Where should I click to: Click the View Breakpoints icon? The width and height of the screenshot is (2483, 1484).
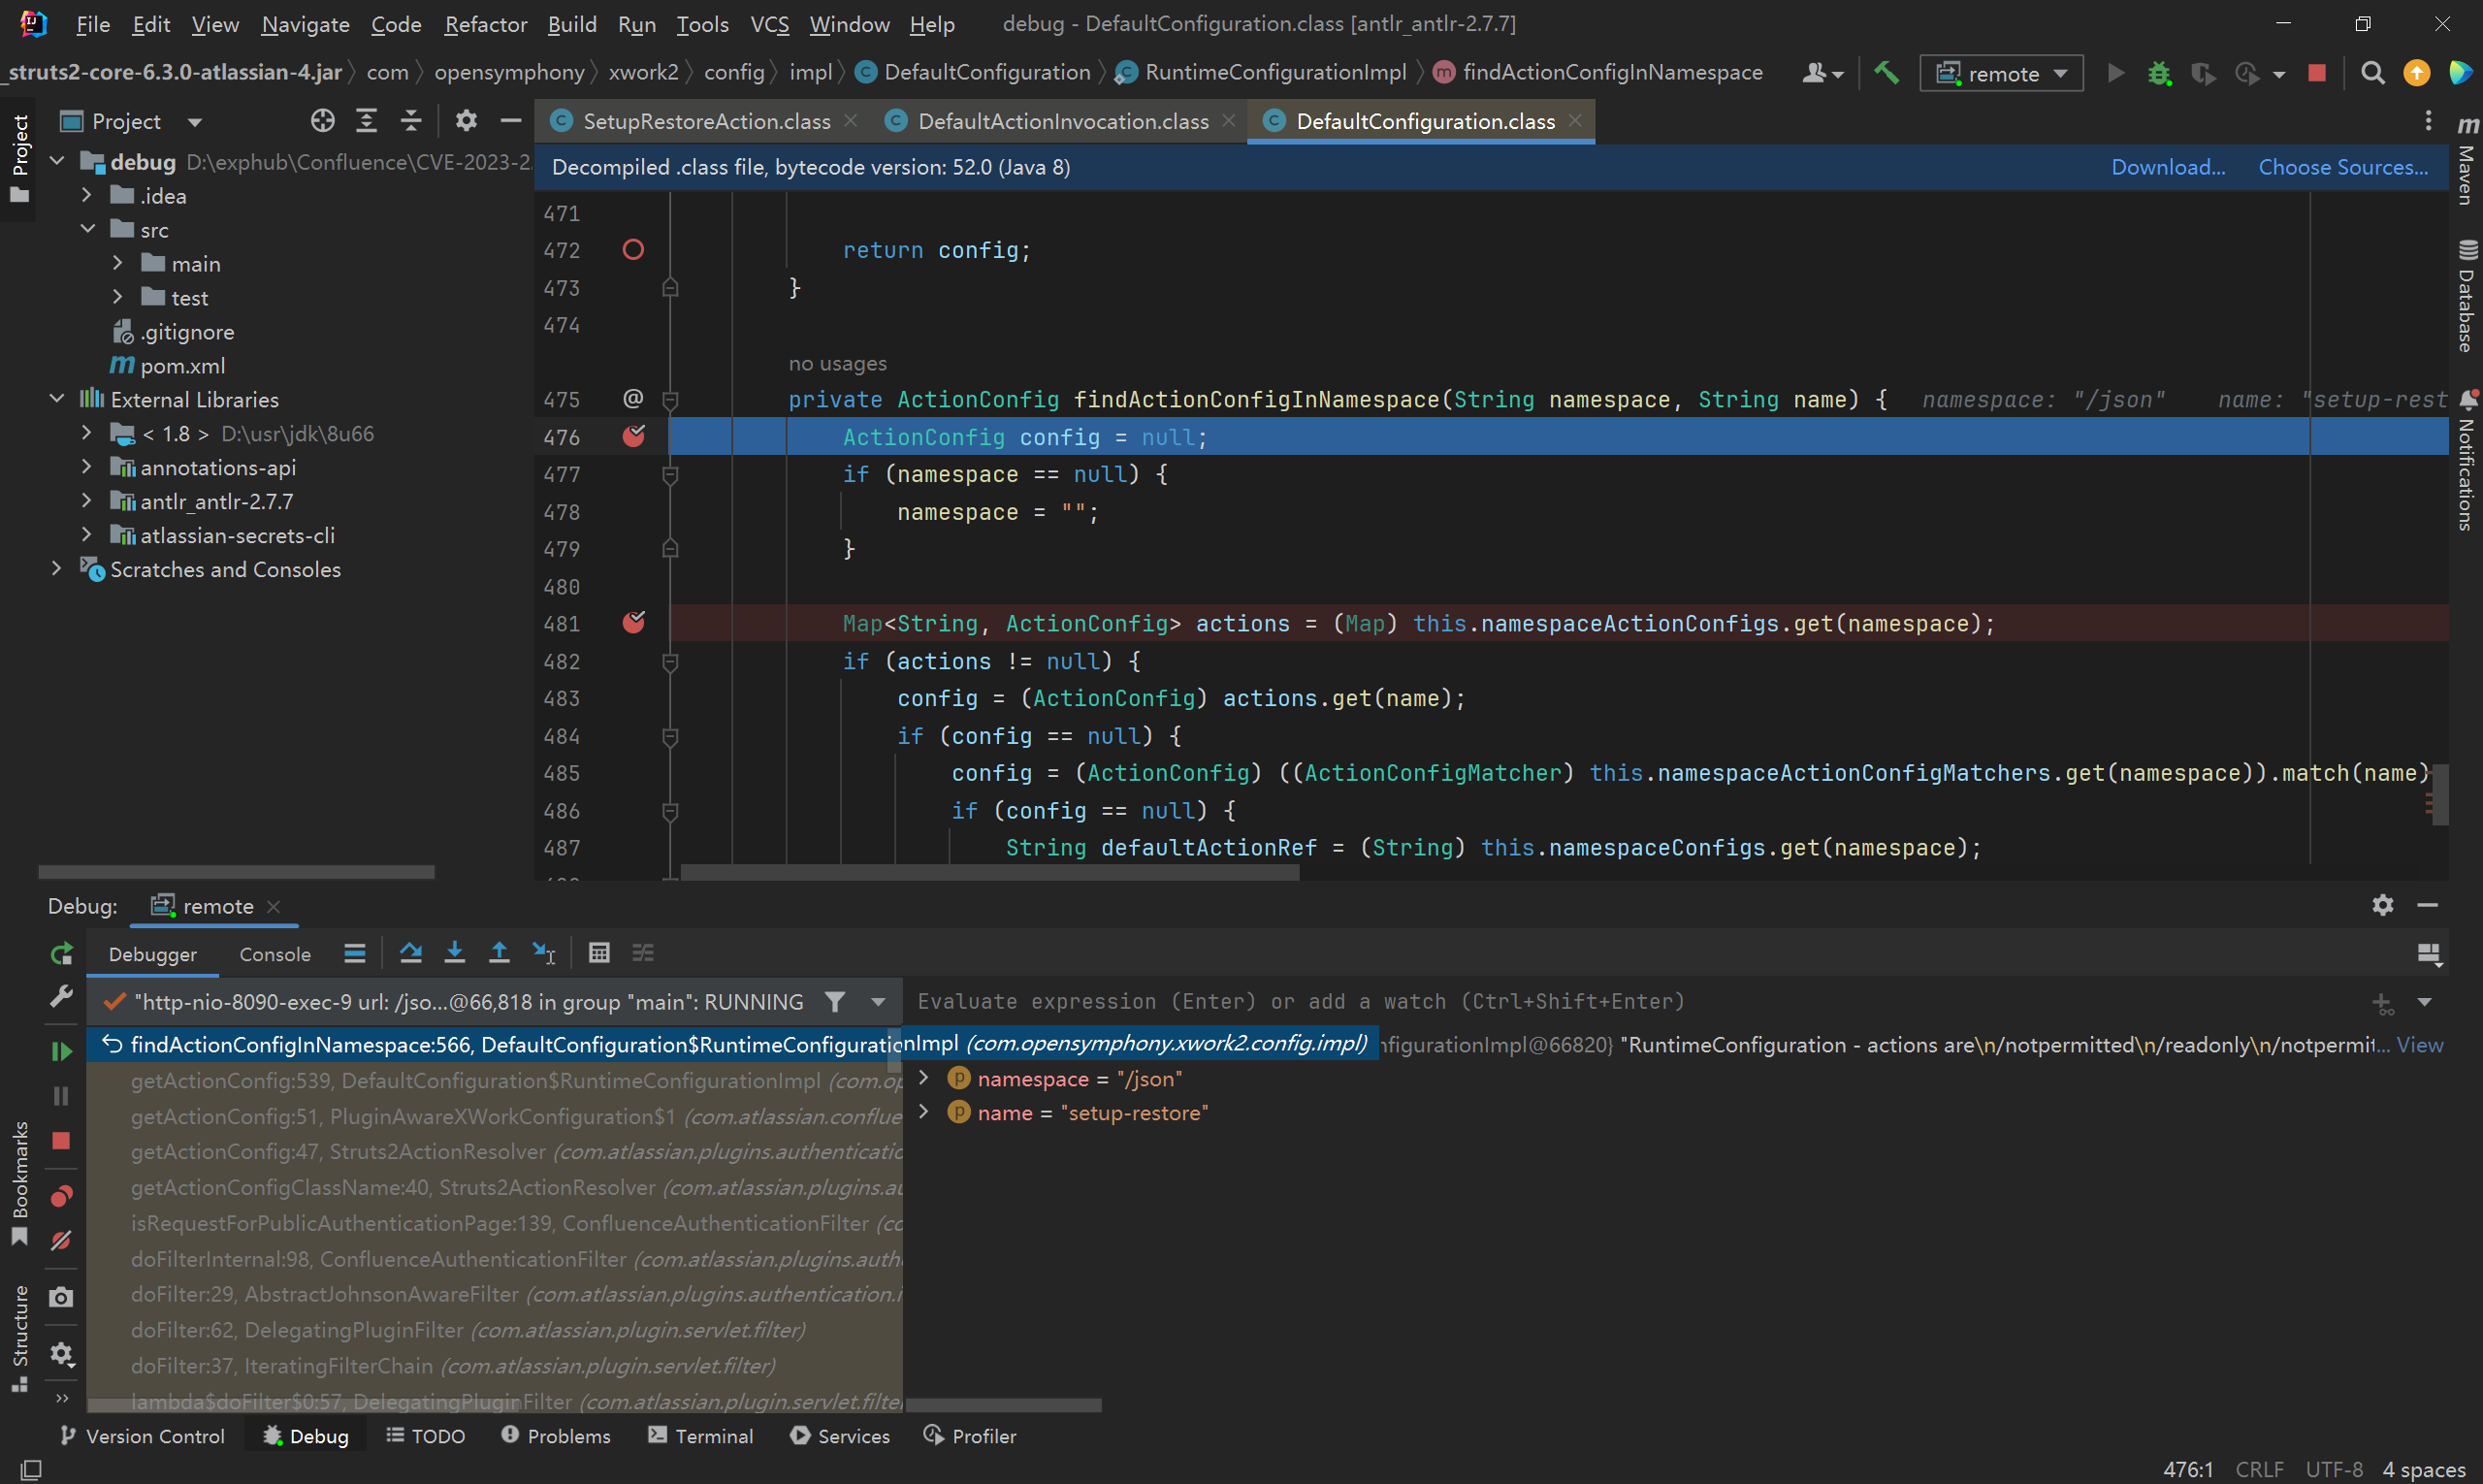click(61, 1196)
